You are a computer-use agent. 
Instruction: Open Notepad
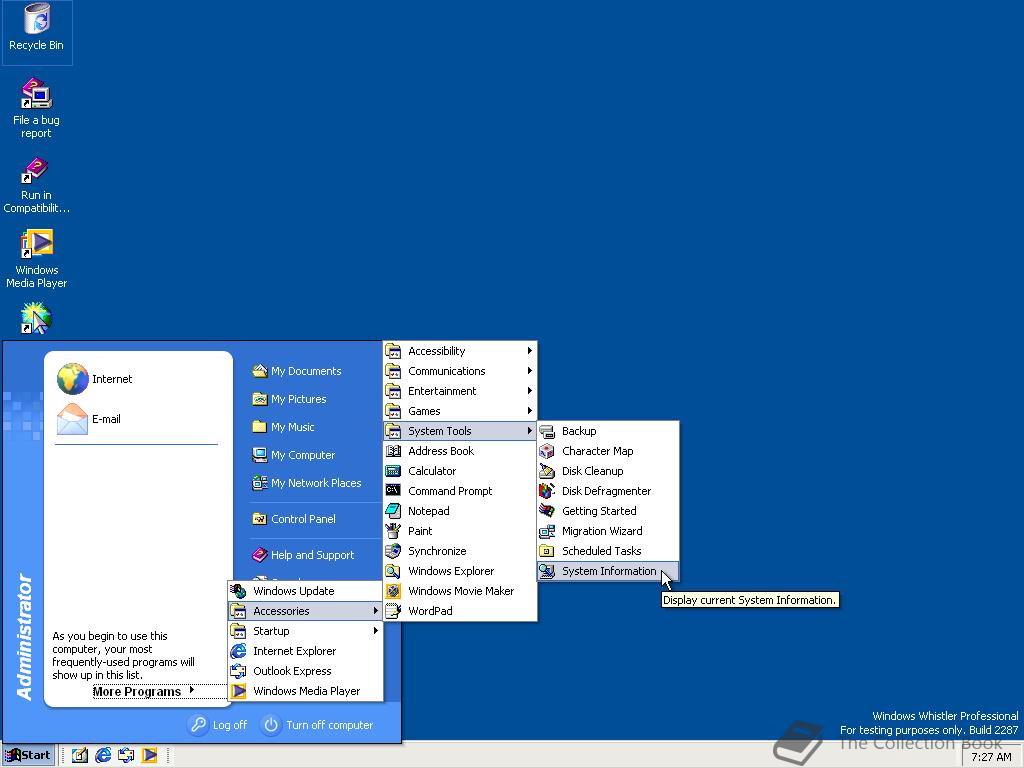pyautogui.click(x=460, y=511)
